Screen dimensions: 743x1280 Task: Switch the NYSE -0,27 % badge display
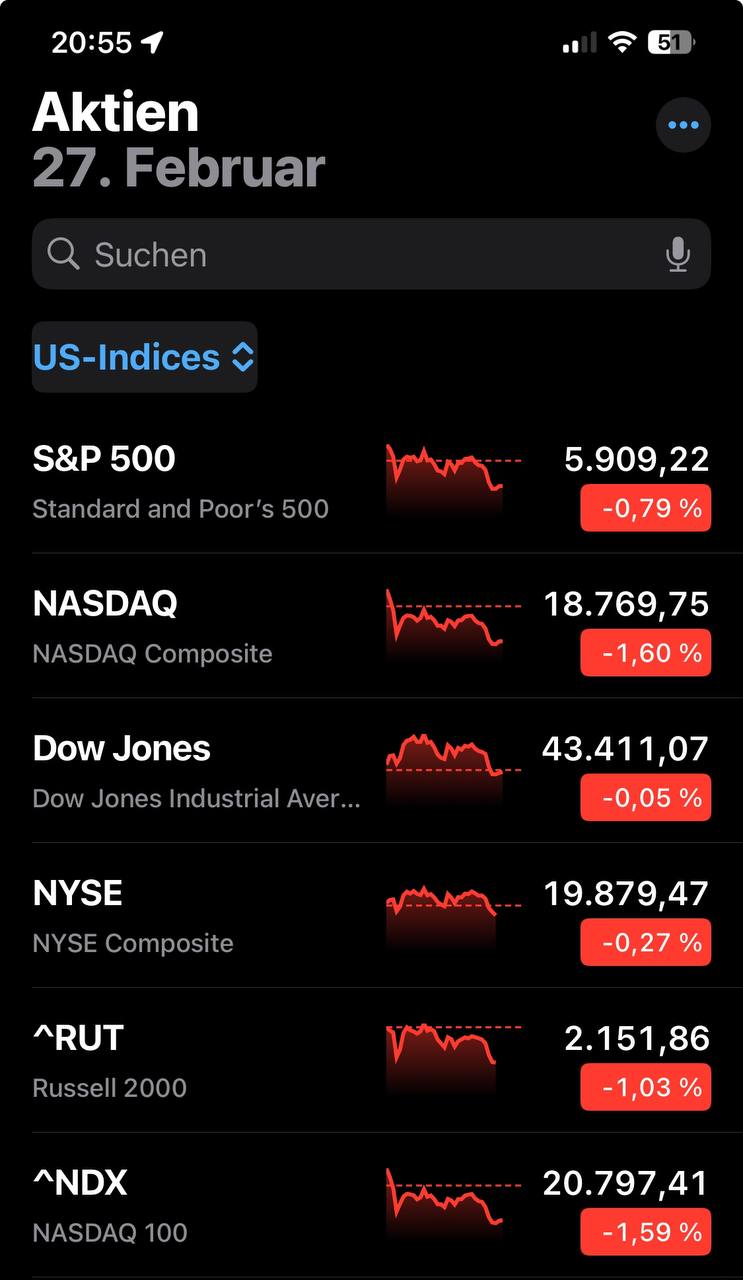point(645,943)
